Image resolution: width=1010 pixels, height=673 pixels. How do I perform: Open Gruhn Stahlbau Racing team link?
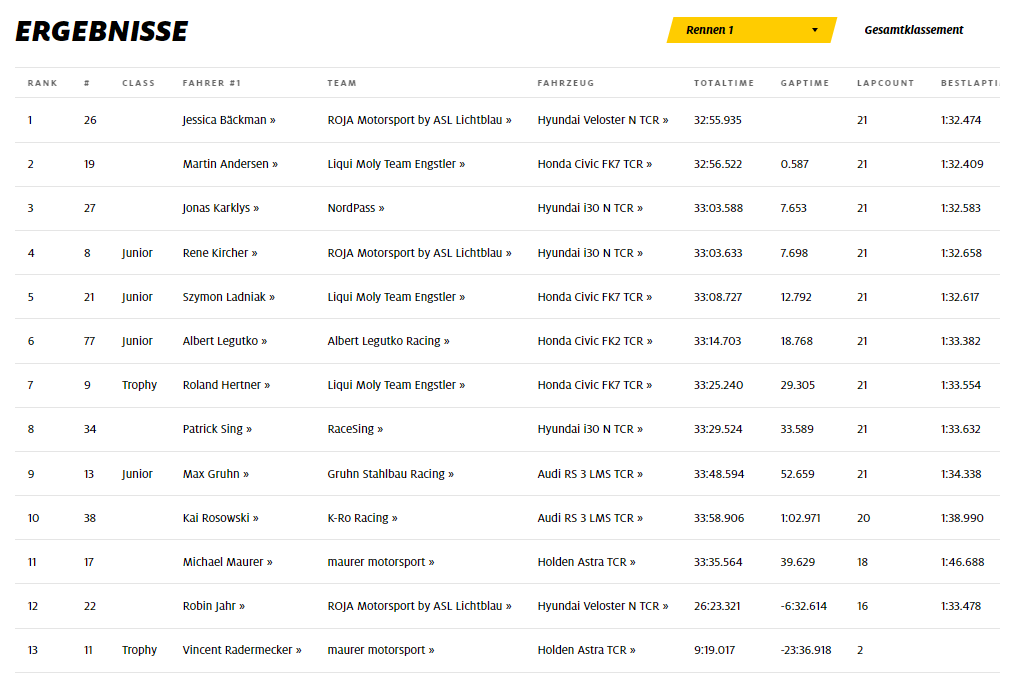tap(390, 474)
